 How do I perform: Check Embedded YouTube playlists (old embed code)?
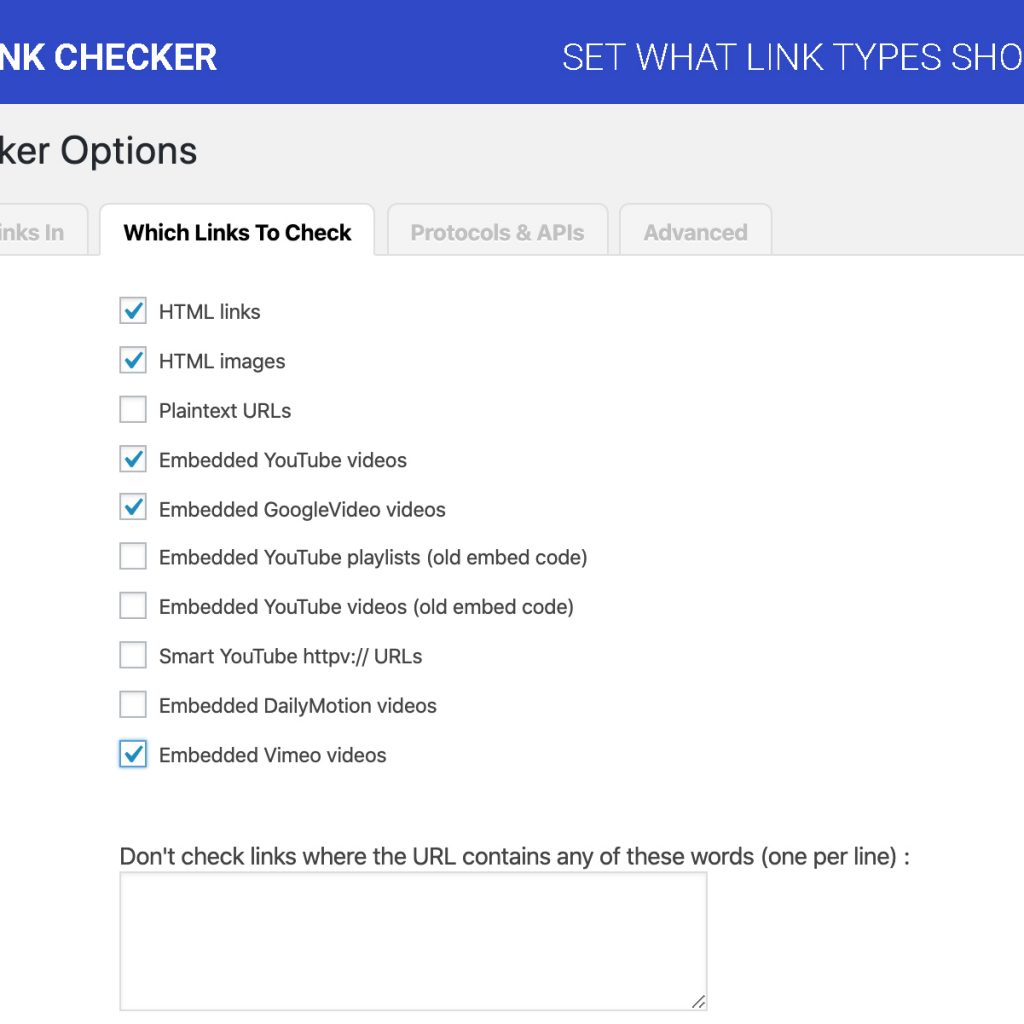tap(133, 557)
